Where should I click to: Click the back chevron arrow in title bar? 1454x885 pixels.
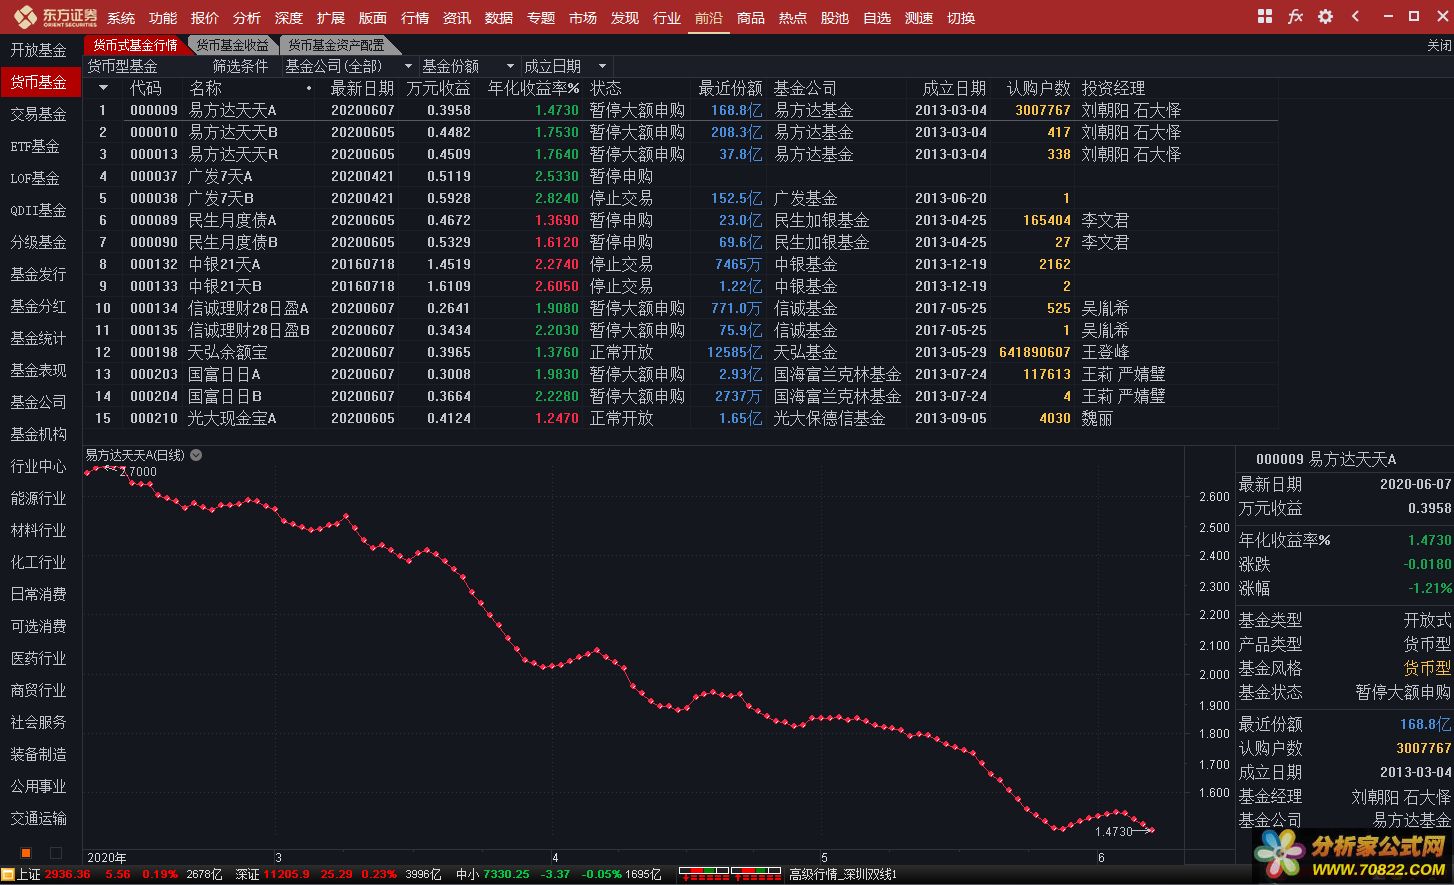(1355, 16)
